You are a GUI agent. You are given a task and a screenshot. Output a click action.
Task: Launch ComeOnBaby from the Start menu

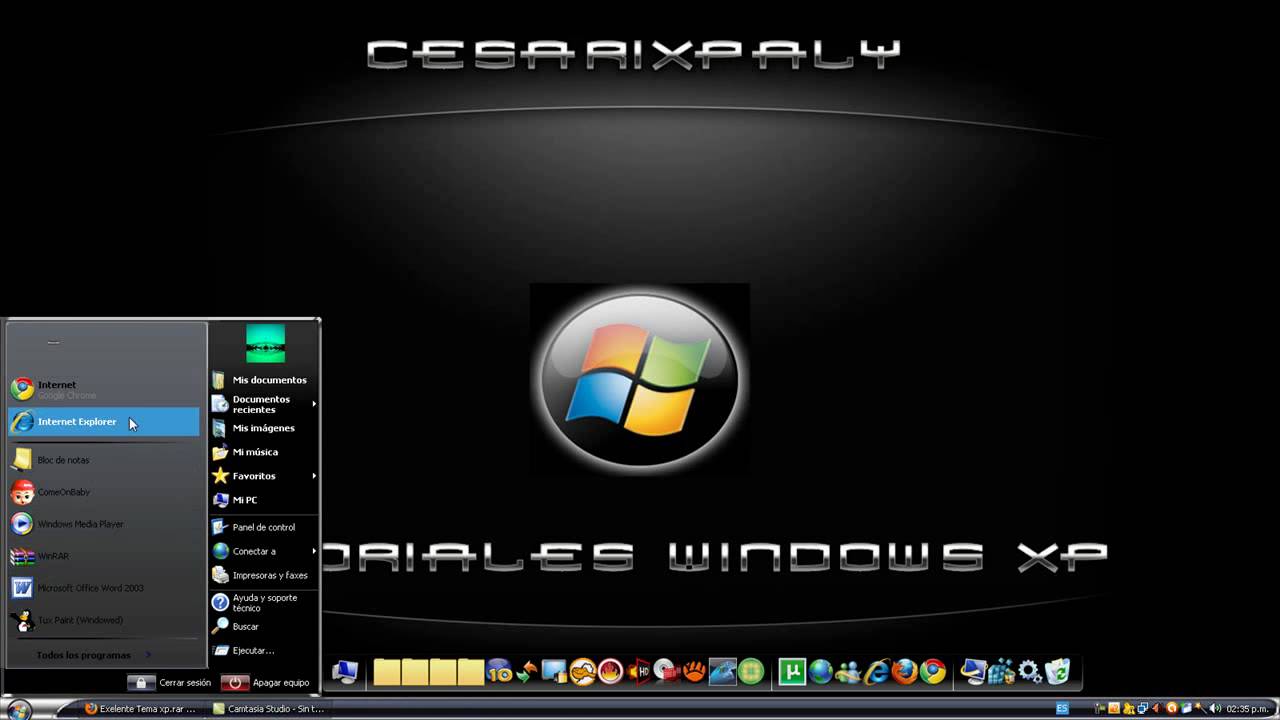[x=103, y=492]
